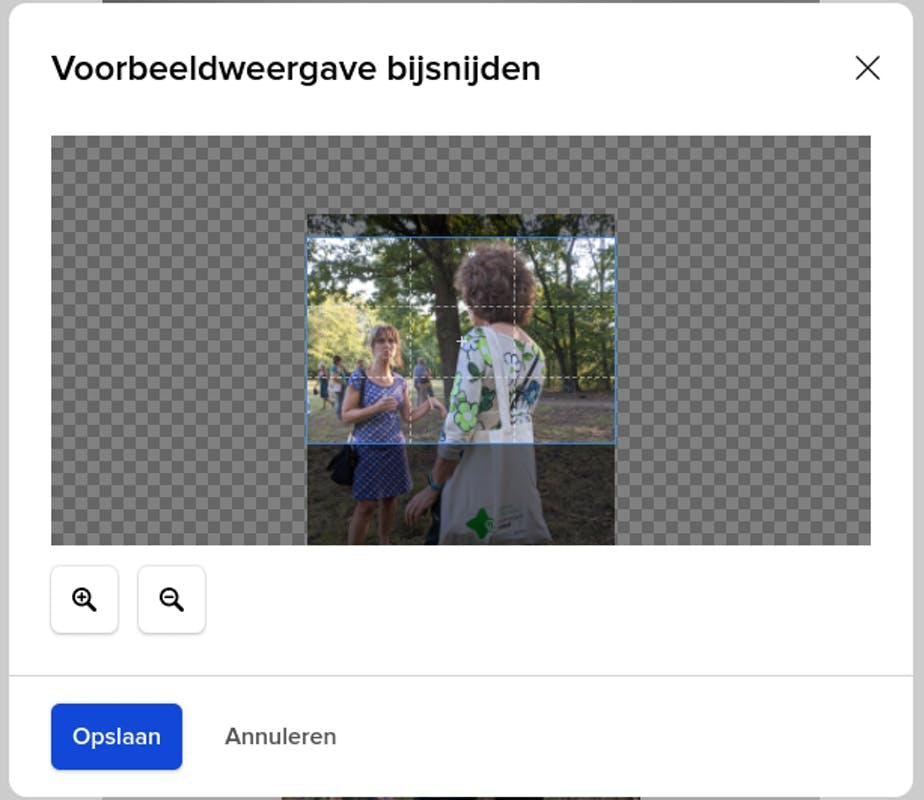The width and height of the screenshot is (924, 800).
Task: Click the zoom in magnifier icon
Action: coord(84,599)
